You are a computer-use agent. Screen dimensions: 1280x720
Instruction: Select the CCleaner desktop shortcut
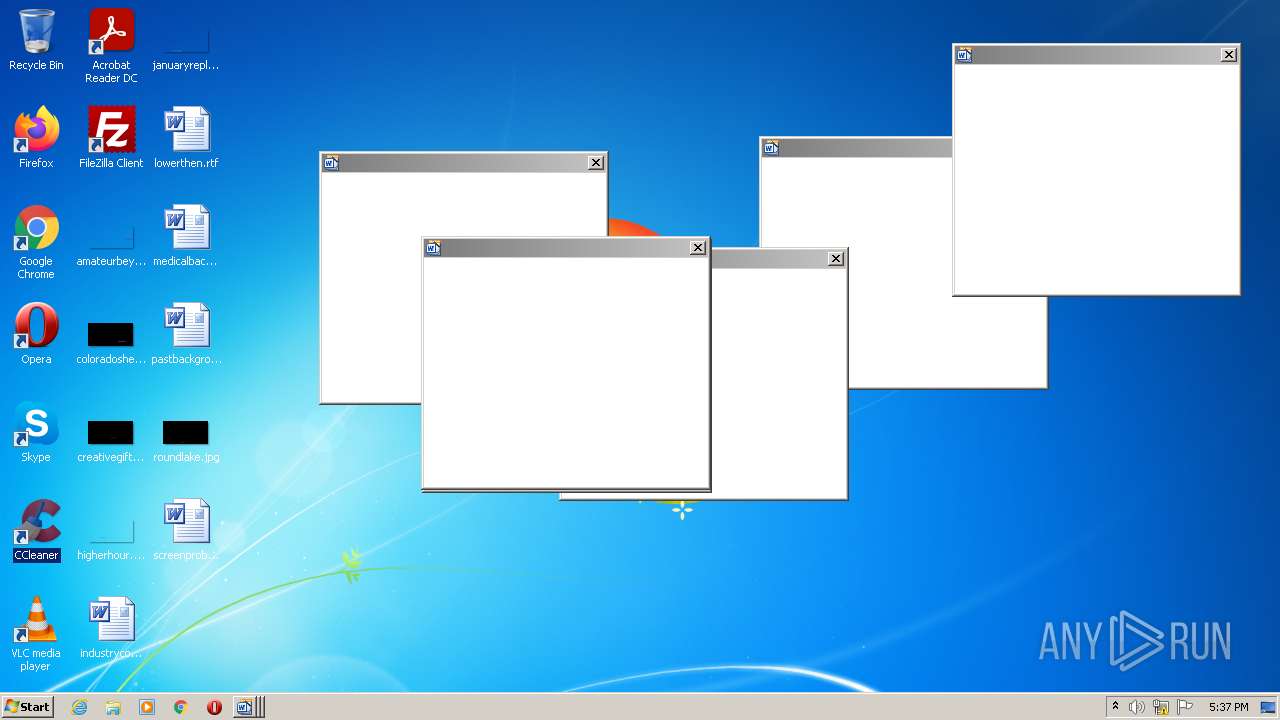tap(36, 530)
